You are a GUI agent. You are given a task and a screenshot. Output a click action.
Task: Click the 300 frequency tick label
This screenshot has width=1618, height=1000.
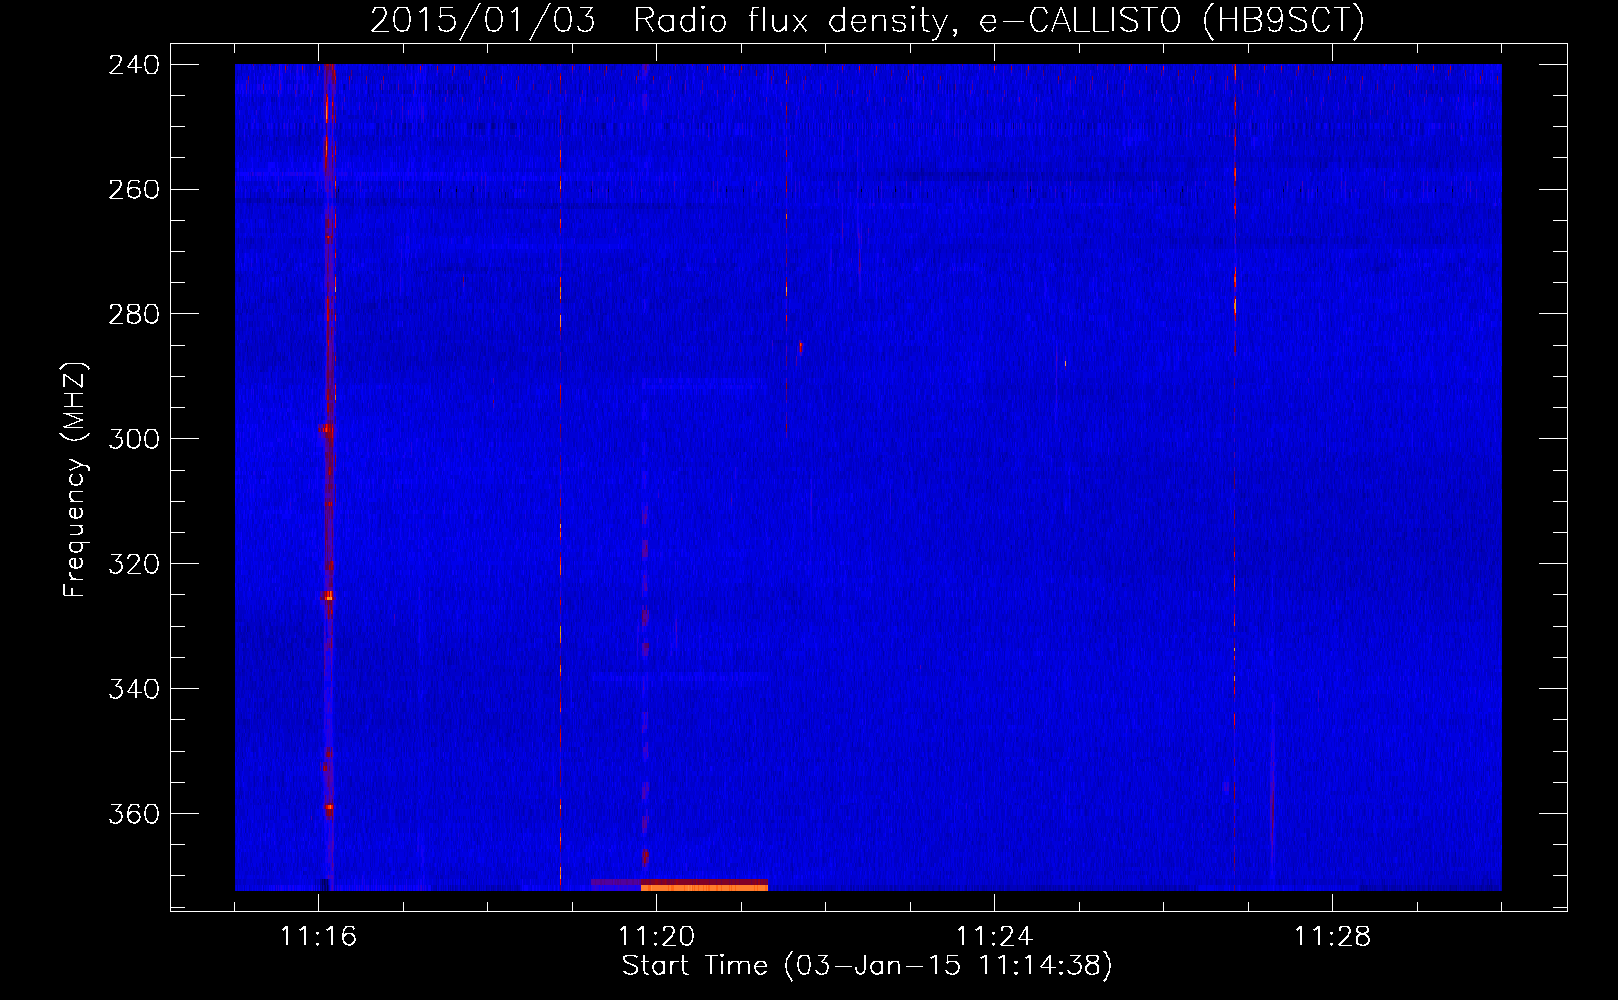click(134, 439)
